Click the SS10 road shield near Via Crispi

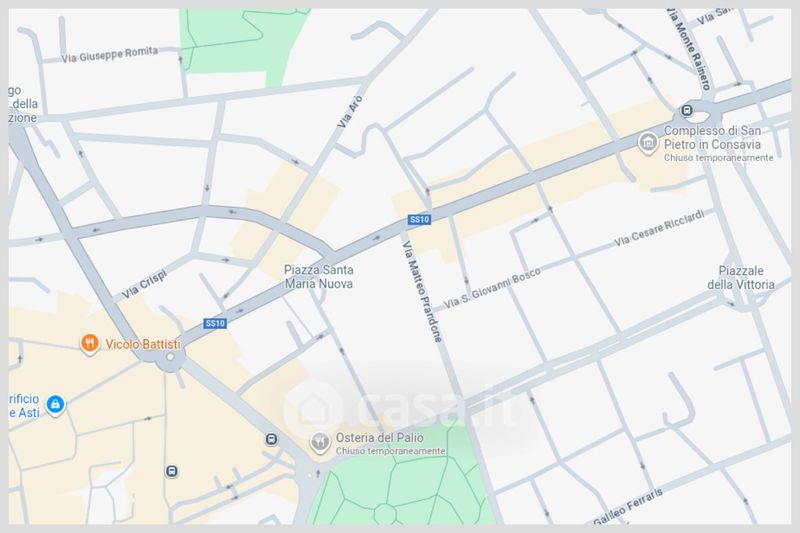pos(215,323)
